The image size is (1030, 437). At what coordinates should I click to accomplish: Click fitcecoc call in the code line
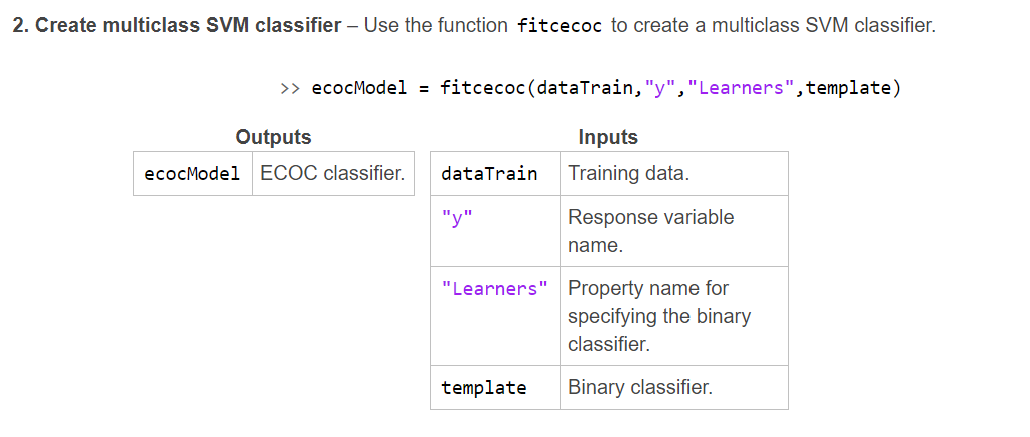[483, 88]
